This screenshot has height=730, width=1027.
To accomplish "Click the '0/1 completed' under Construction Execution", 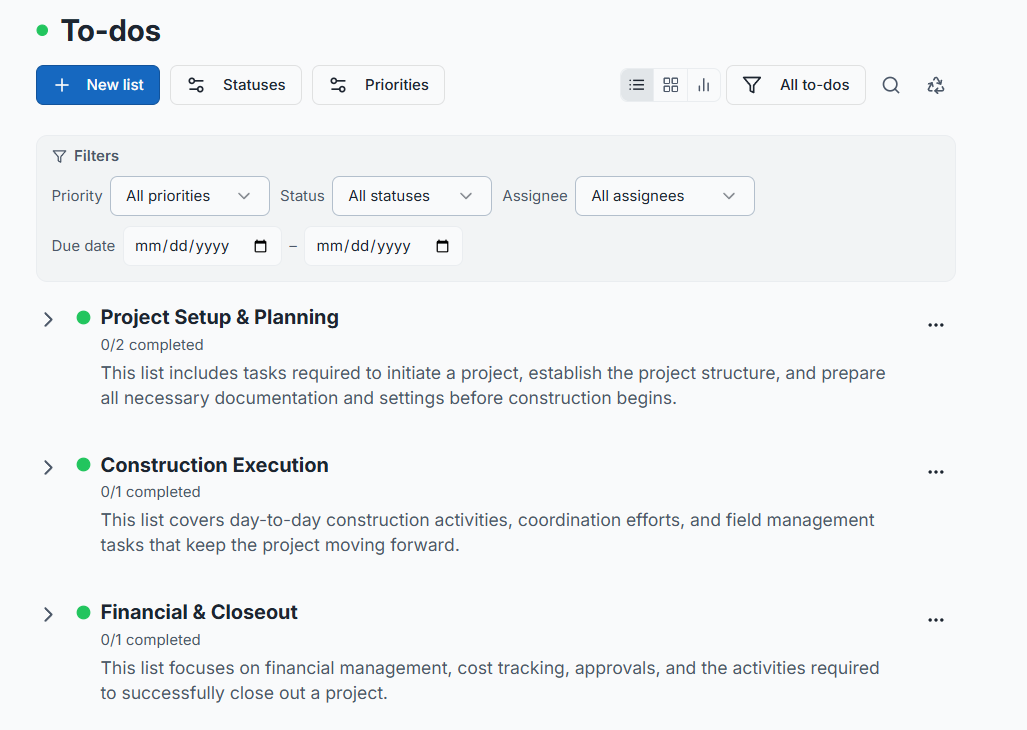I will (151, 492).
